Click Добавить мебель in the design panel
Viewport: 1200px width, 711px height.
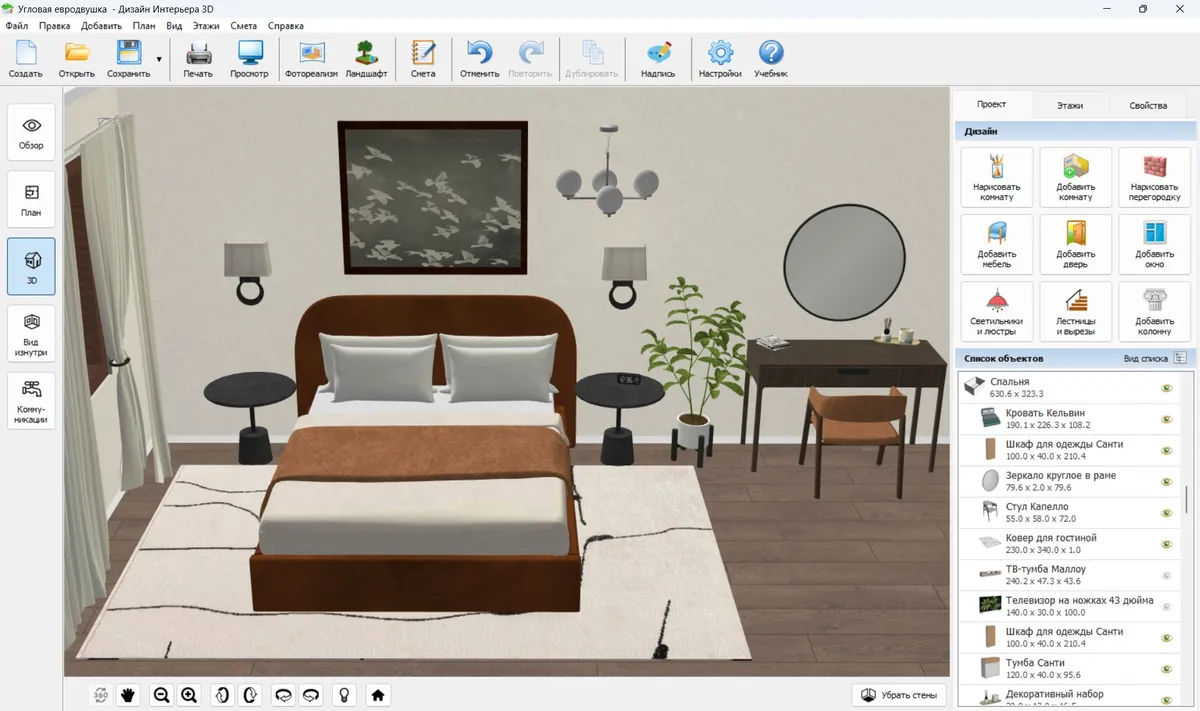pyautogui.click(x=996, y=244)
